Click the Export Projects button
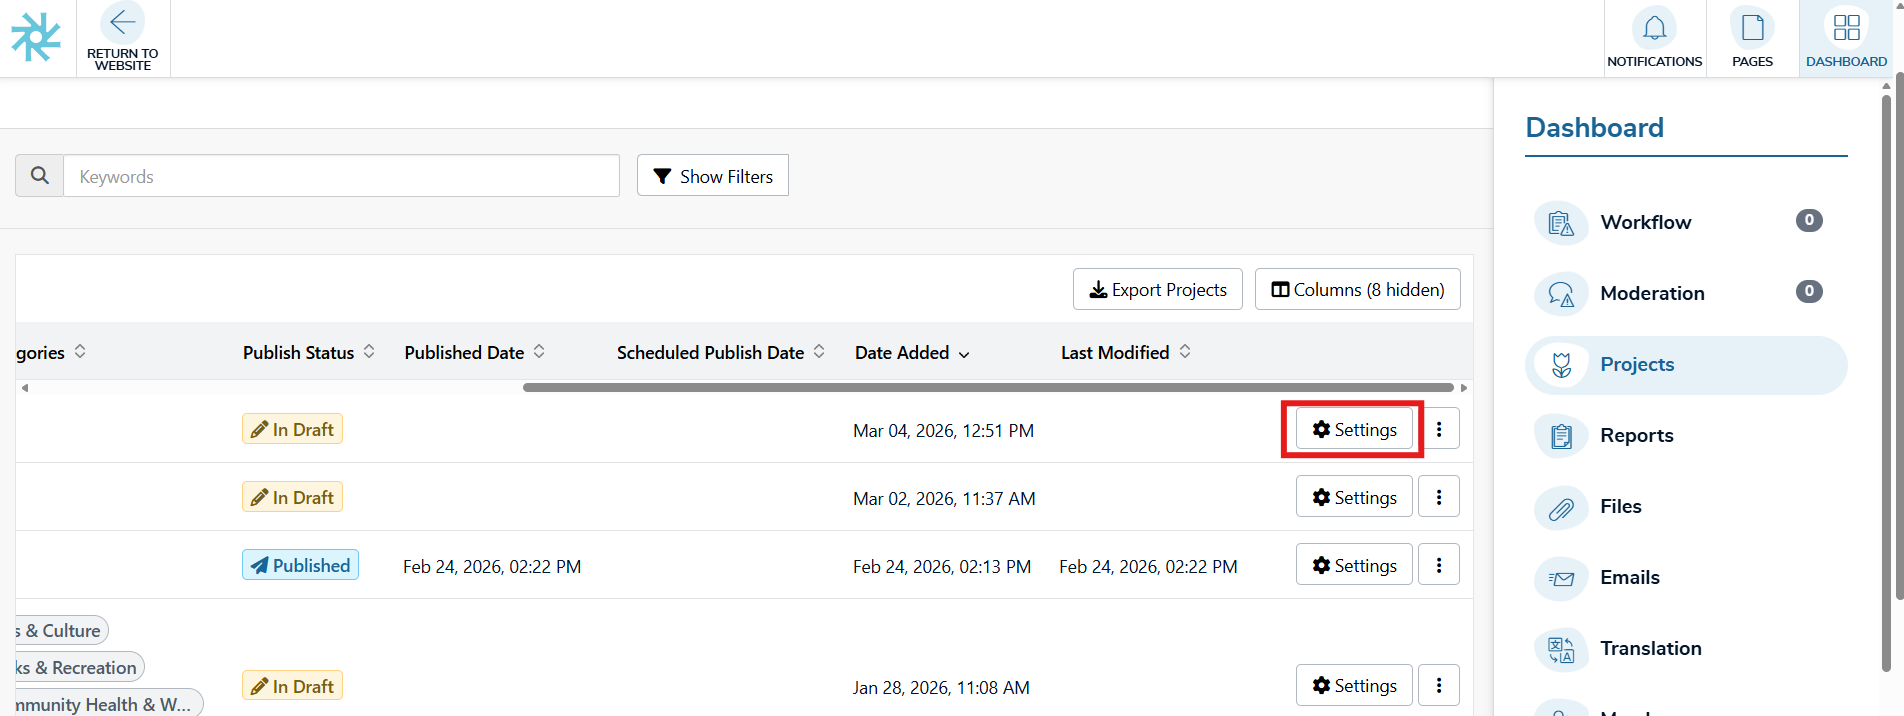Image resolution: width=1904 pixels, height=716 pixels. 1157,290
